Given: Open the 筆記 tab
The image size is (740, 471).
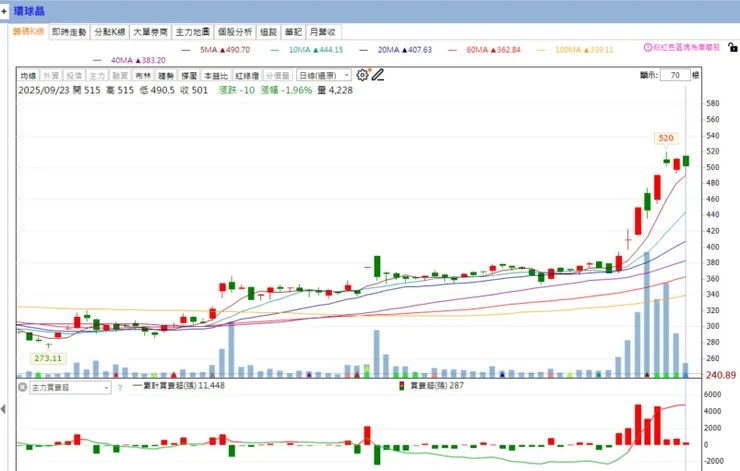Looking at the screenshot, I should click(x=293, y=32).
